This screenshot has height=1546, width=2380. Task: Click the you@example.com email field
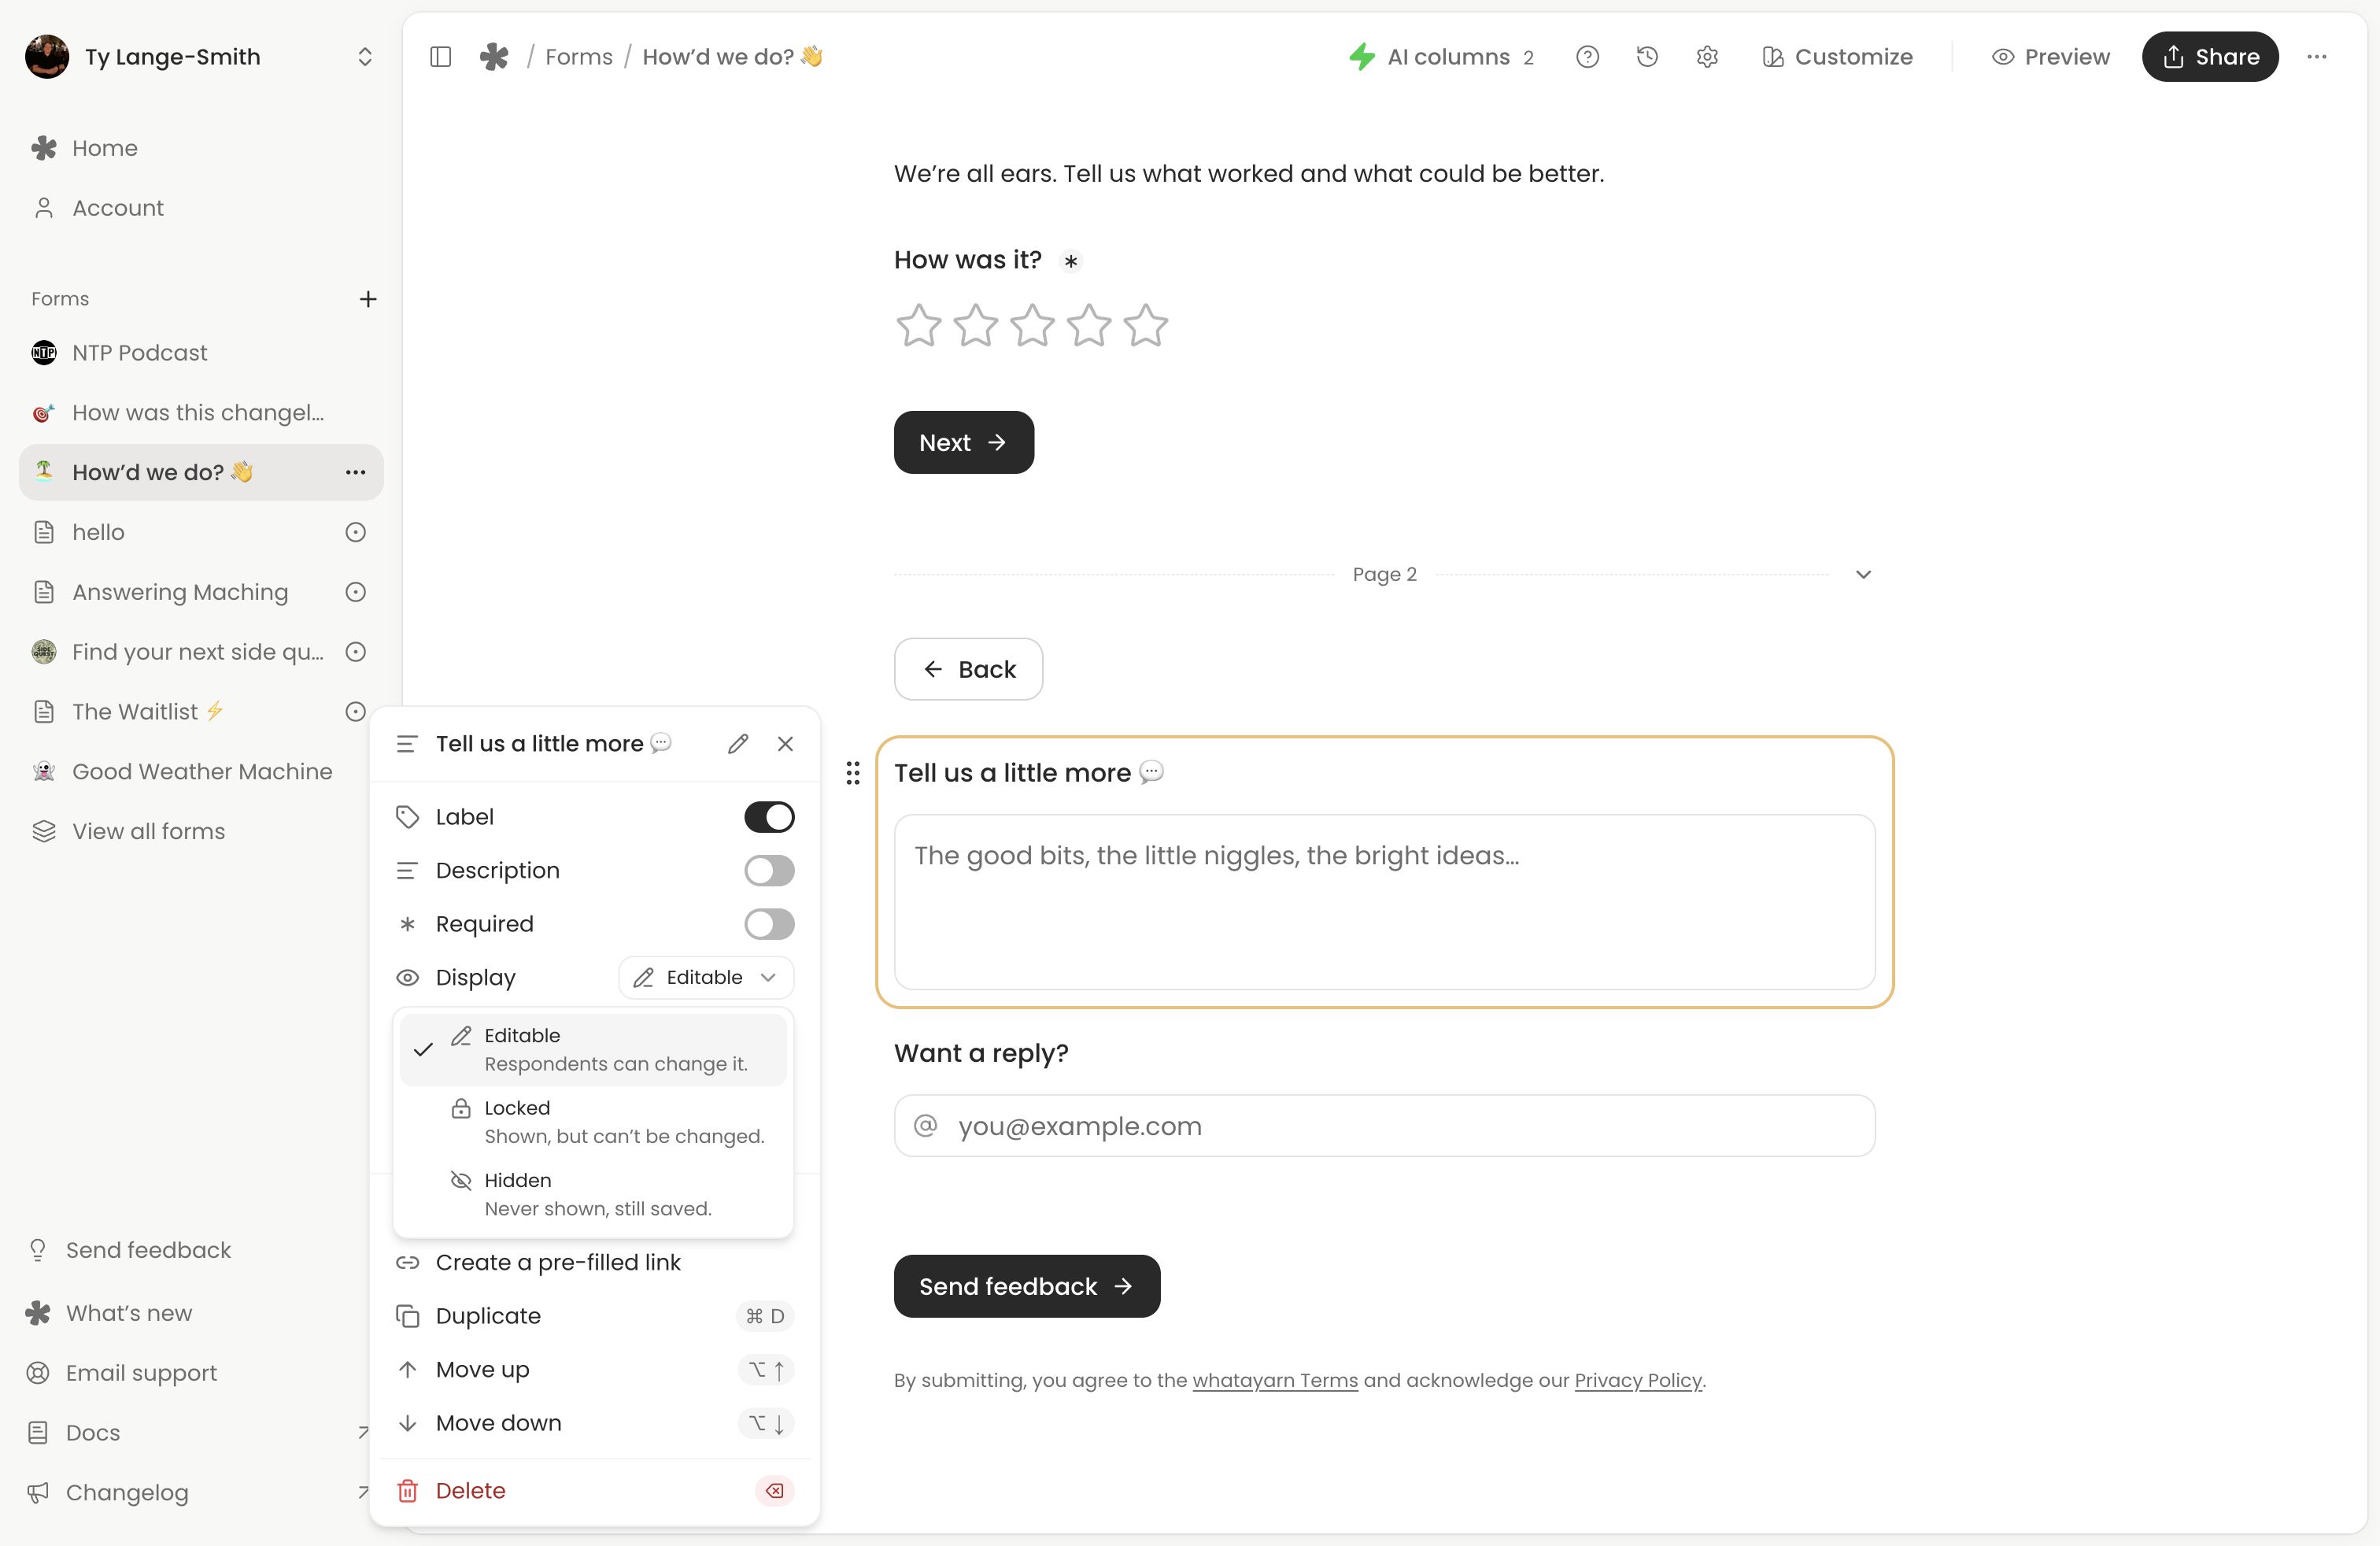coord(1384,1126)
